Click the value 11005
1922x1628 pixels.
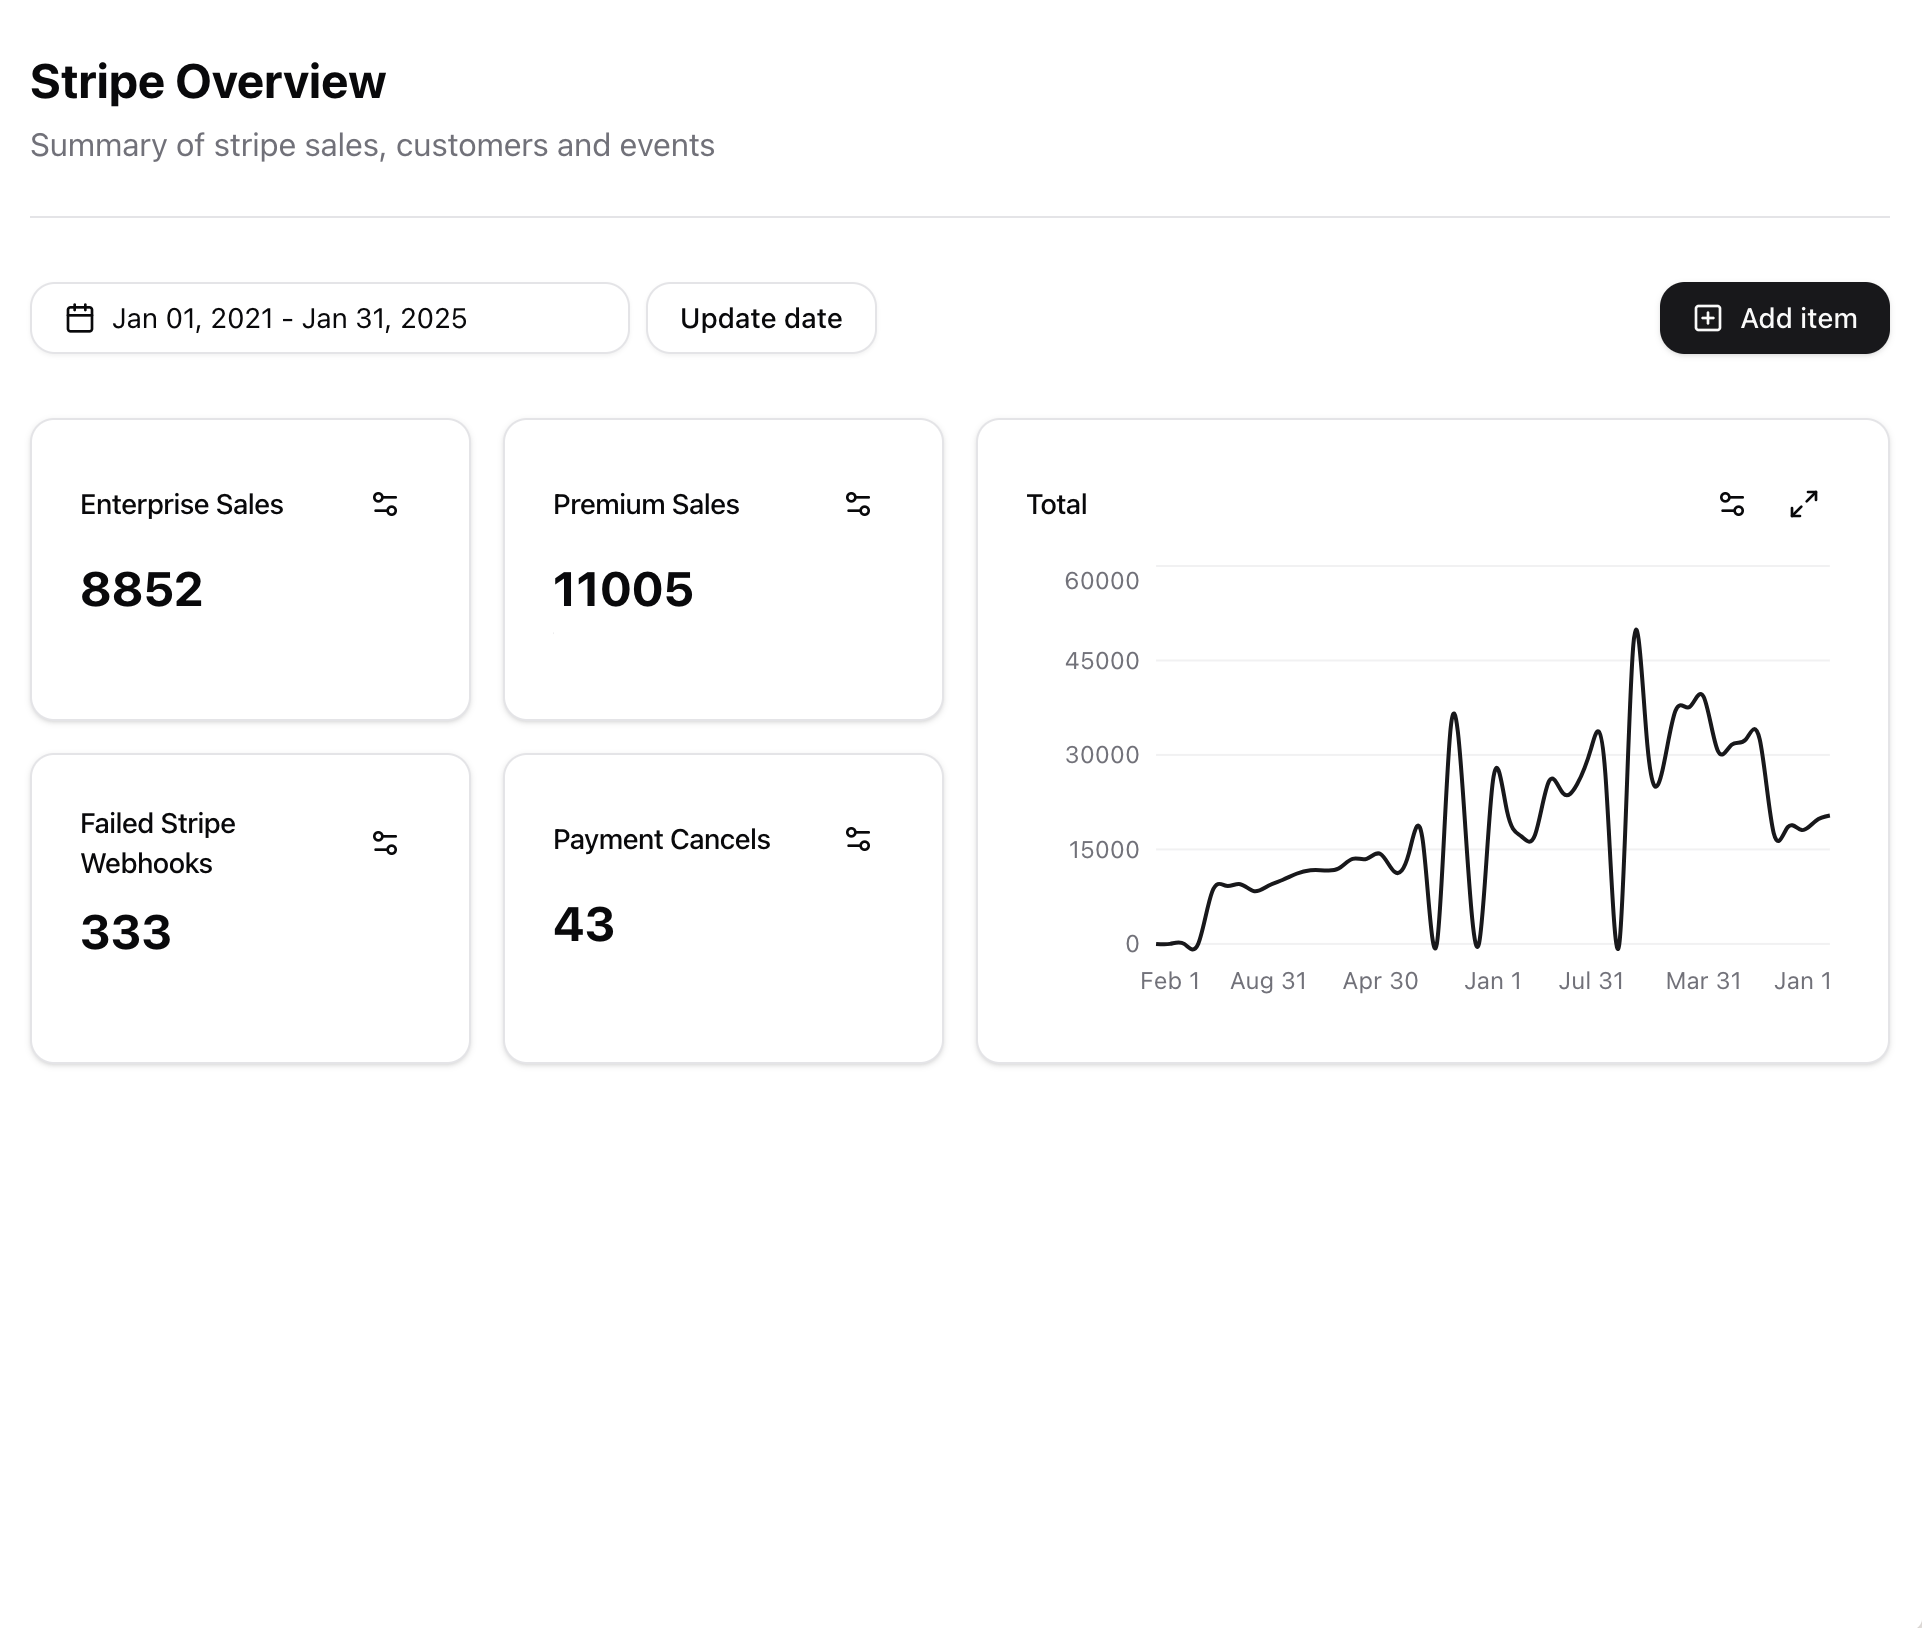pos(623,589)
